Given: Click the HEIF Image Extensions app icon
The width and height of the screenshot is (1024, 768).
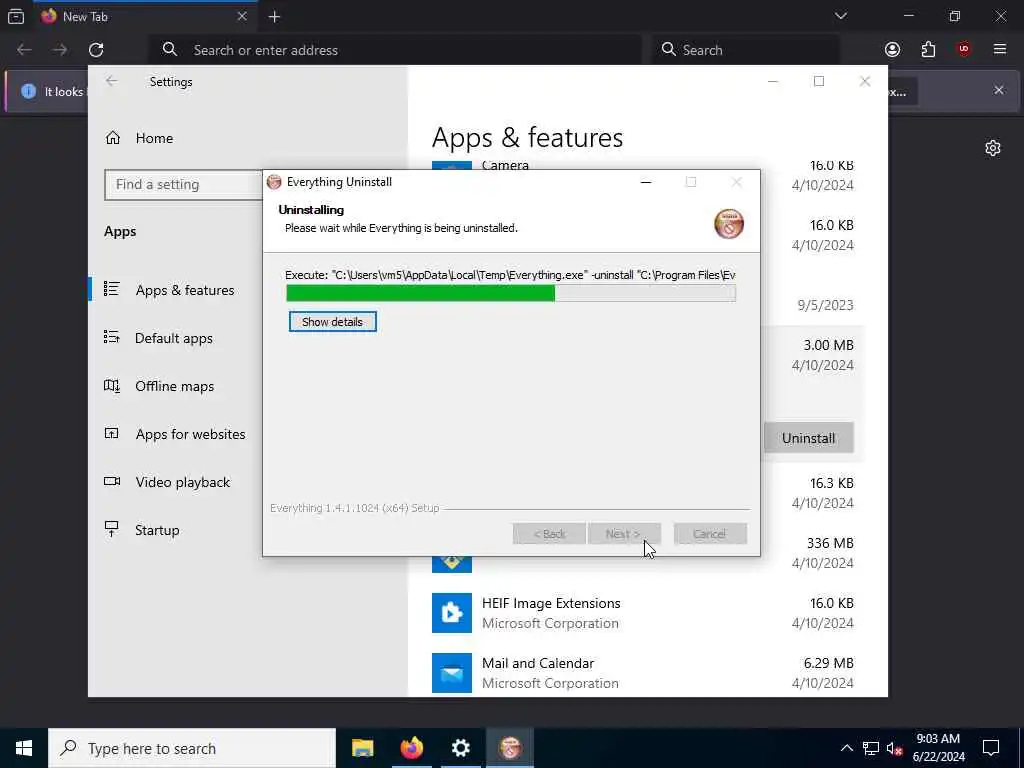Looking at the screenshot, I should [452, 613].
